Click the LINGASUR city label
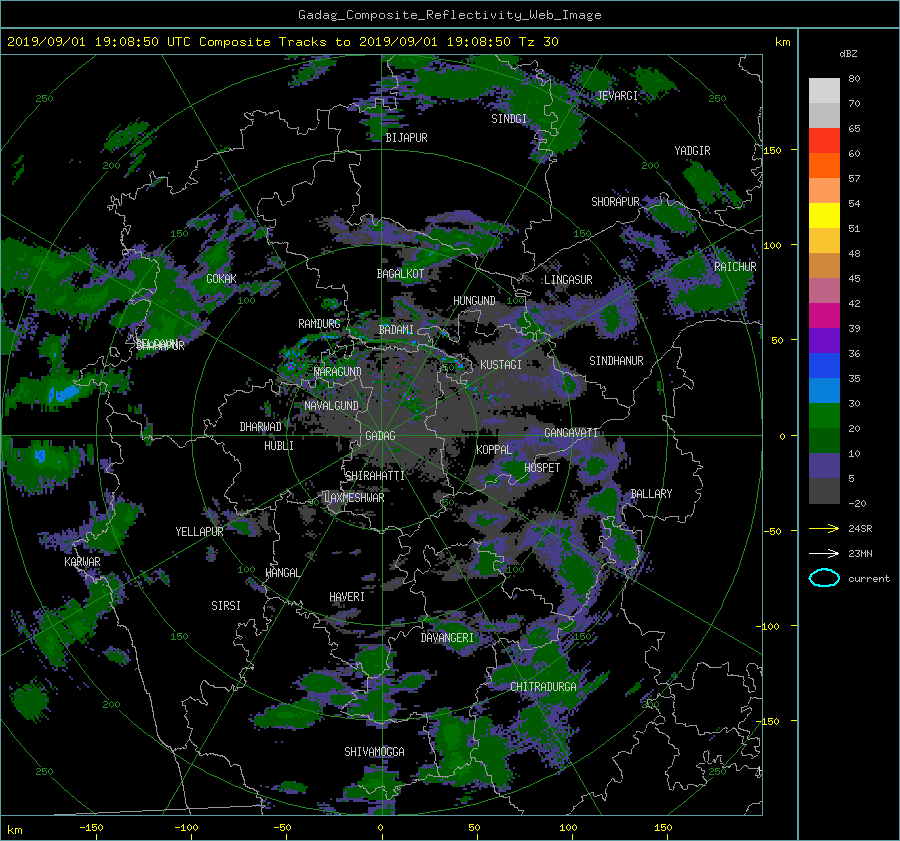Screen dimensions: 900x841 (568, 280)
